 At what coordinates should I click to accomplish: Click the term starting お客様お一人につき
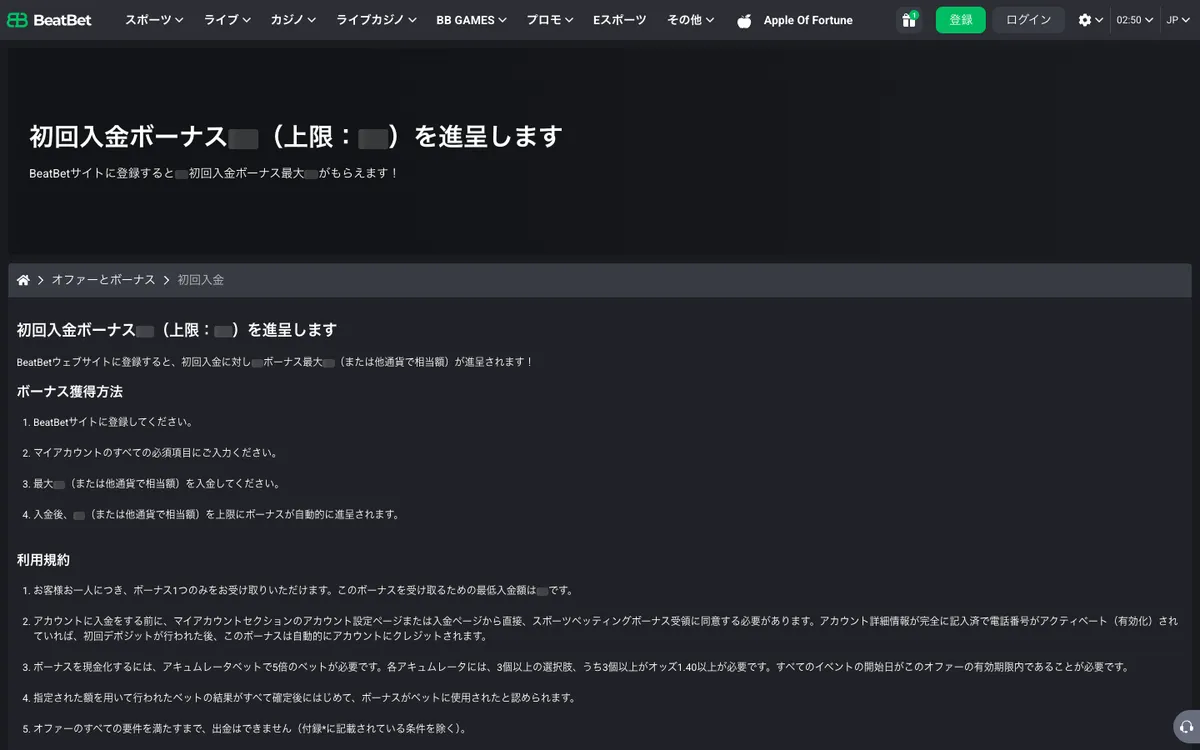[x=303, y=591]
